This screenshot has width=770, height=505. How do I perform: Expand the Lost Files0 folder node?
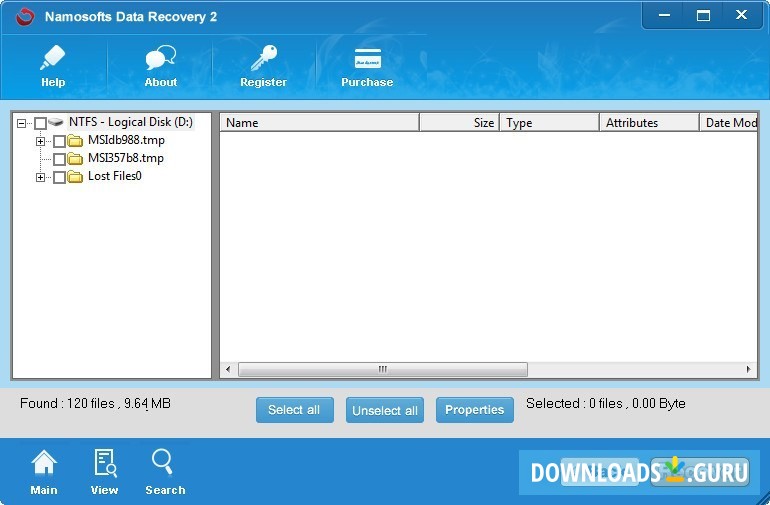pyautogui.click(x=40, y=177)
